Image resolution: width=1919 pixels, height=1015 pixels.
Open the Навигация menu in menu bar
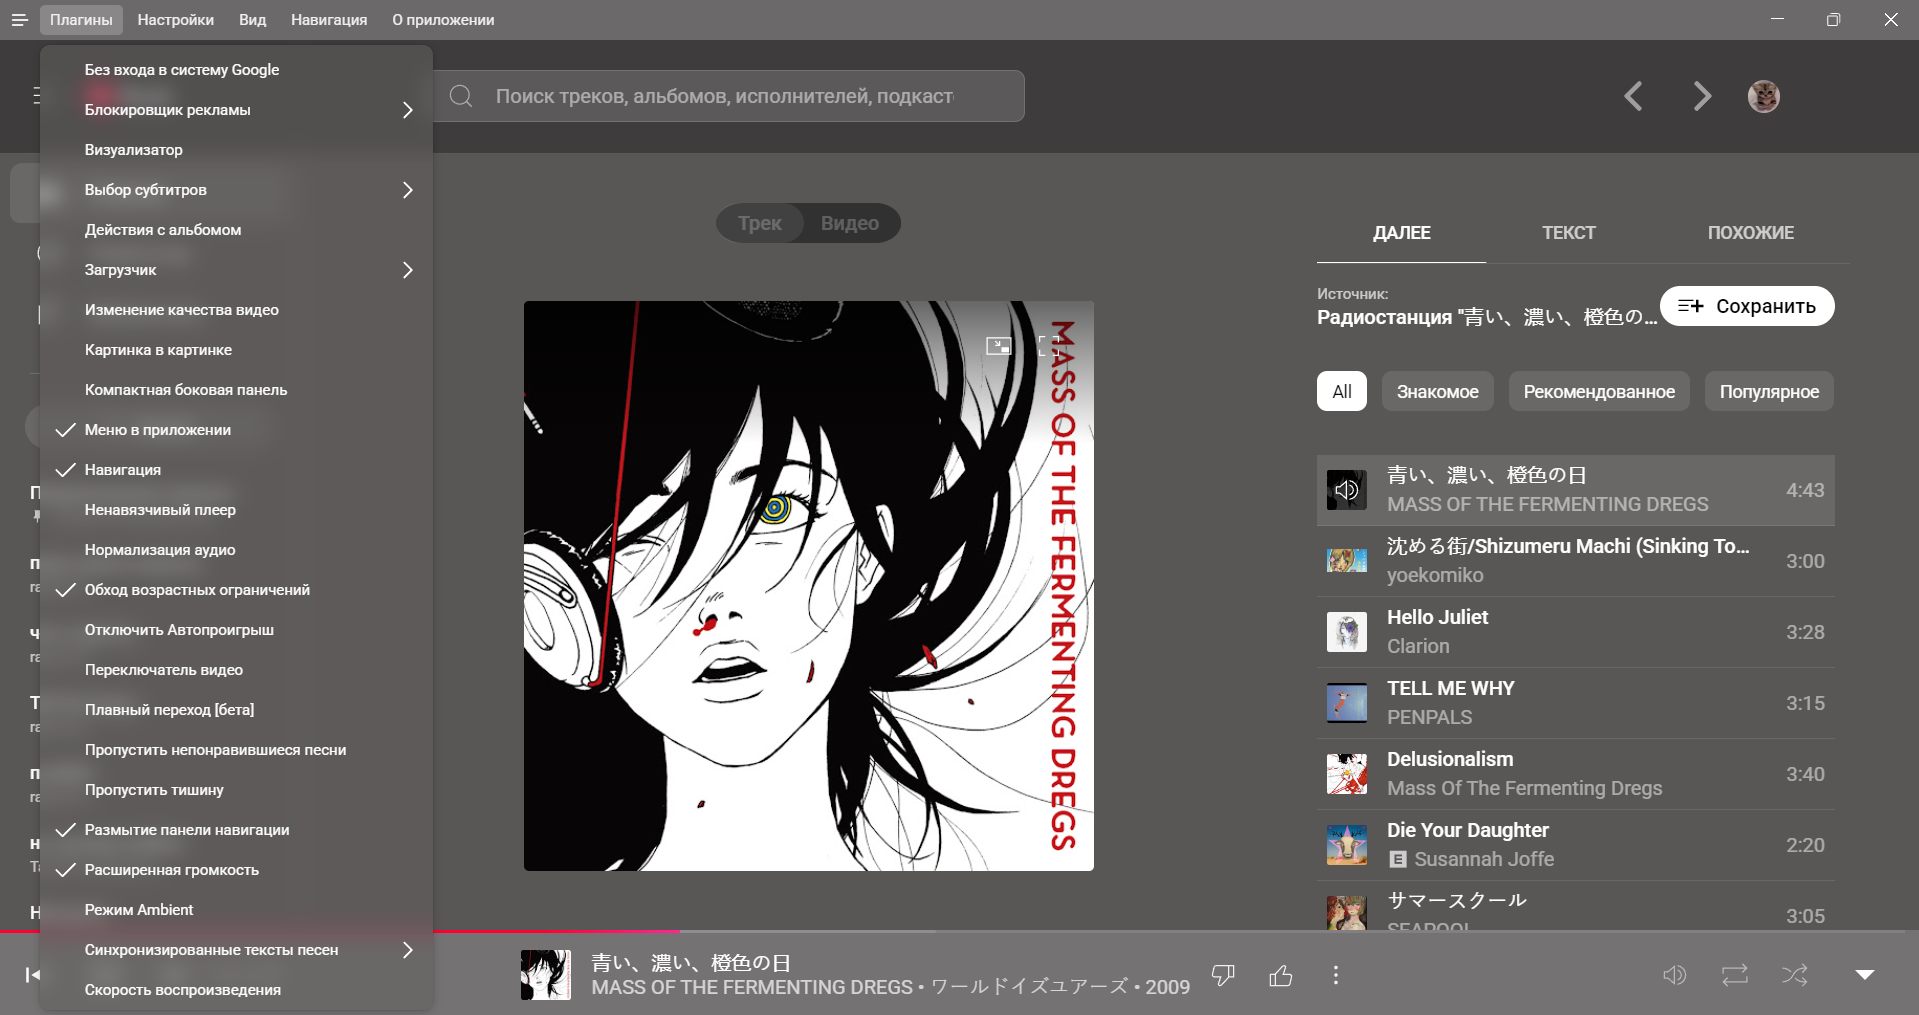(329, 20)
